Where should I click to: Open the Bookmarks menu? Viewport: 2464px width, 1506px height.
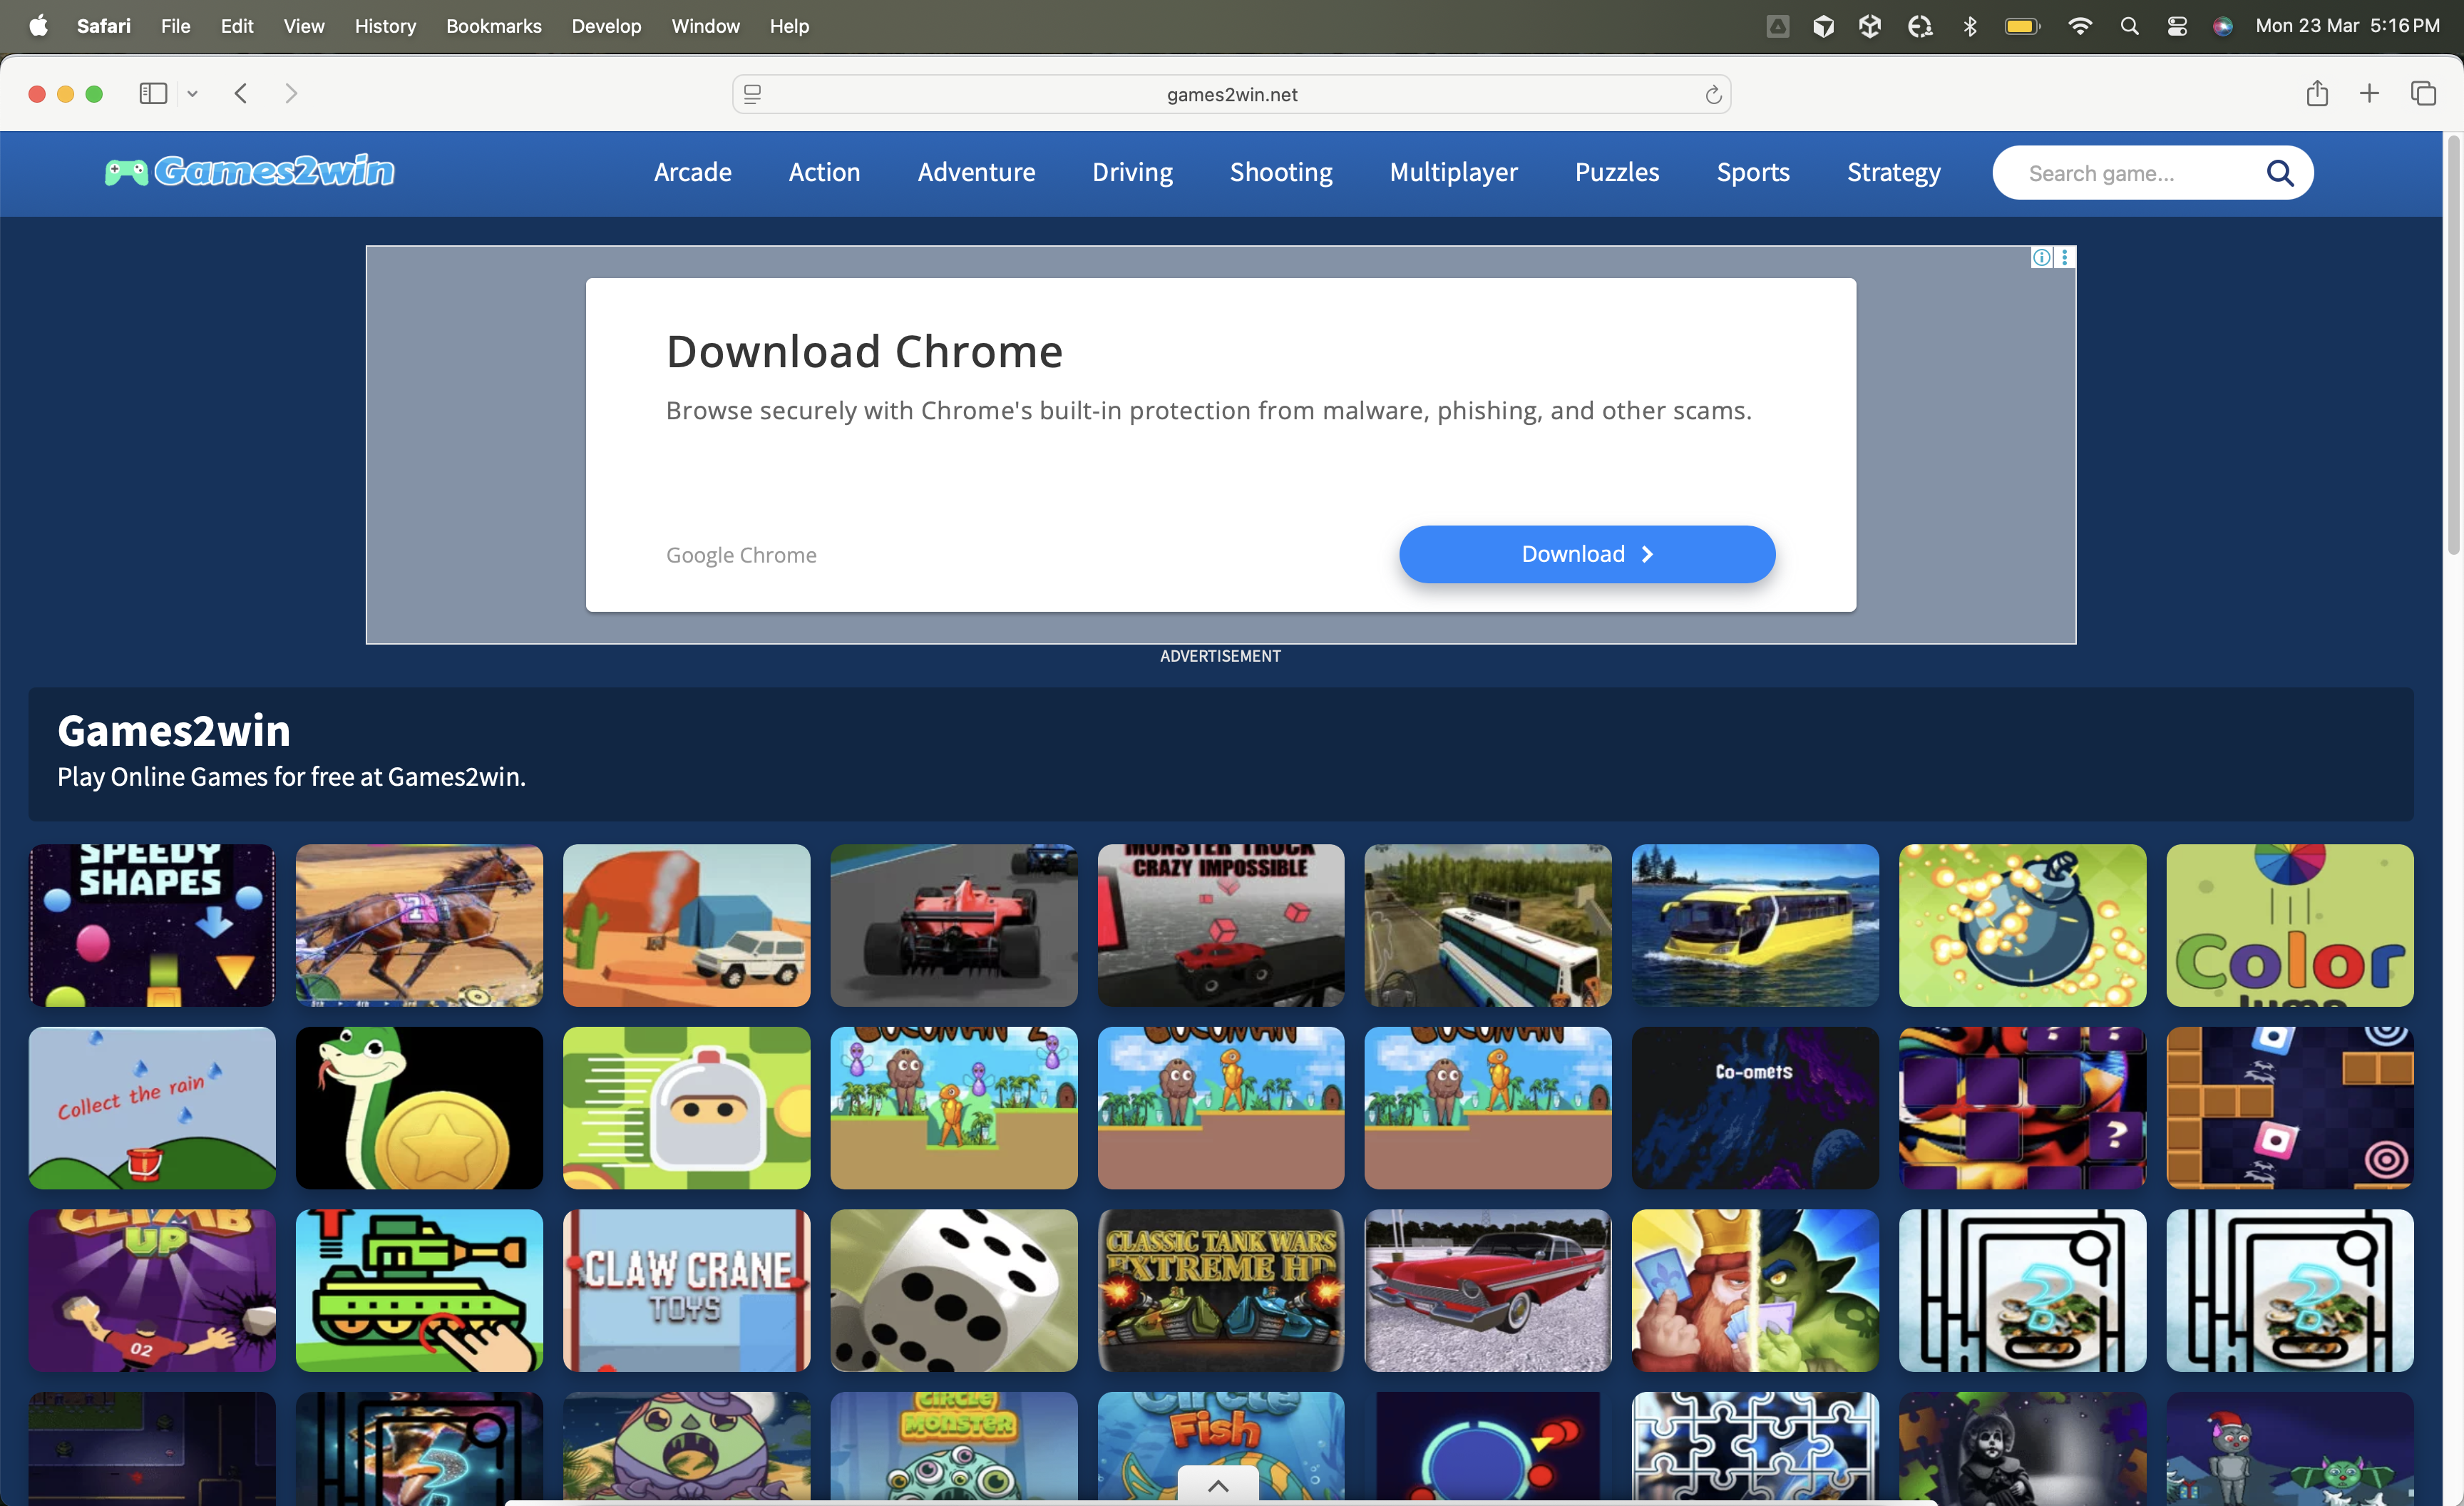pos(493,27)
